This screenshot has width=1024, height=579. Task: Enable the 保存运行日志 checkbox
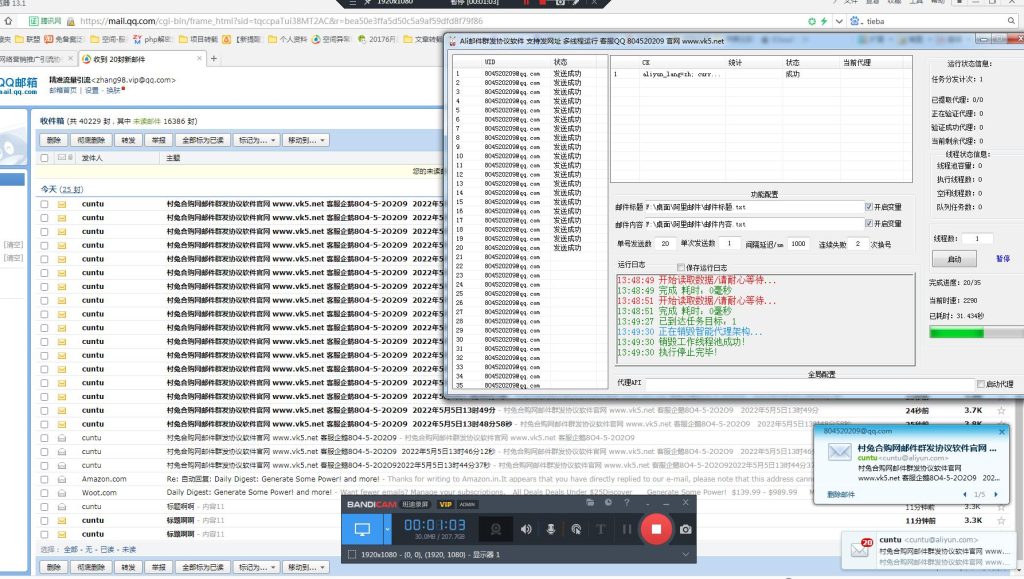[680, 266]
